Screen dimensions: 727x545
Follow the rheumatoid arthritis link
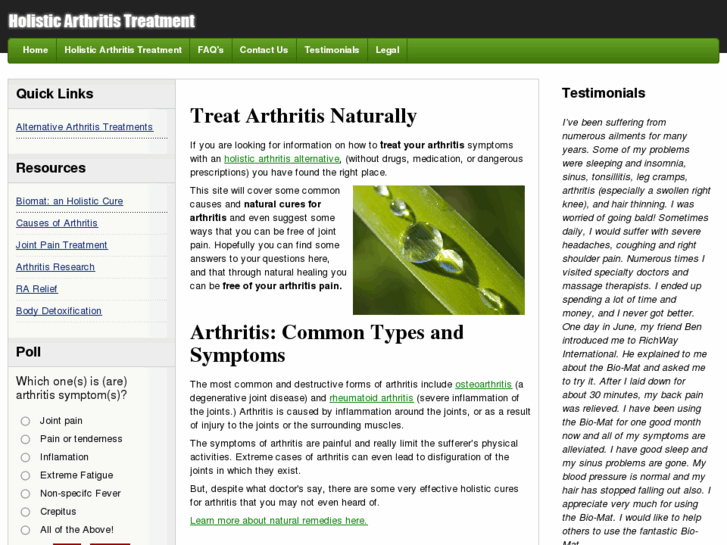pyautogui.click(x=371, y=398)
